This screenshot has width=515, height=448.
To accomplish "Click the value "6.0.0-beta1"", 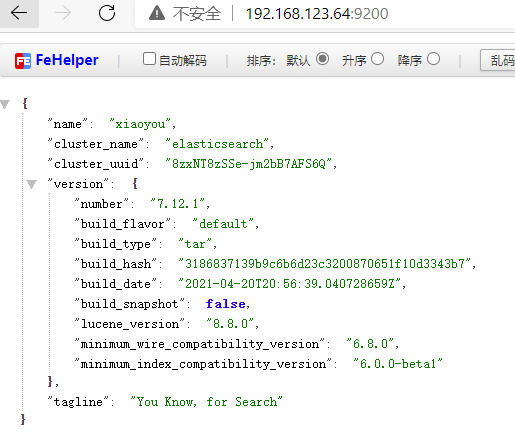I will click(398, 364).
